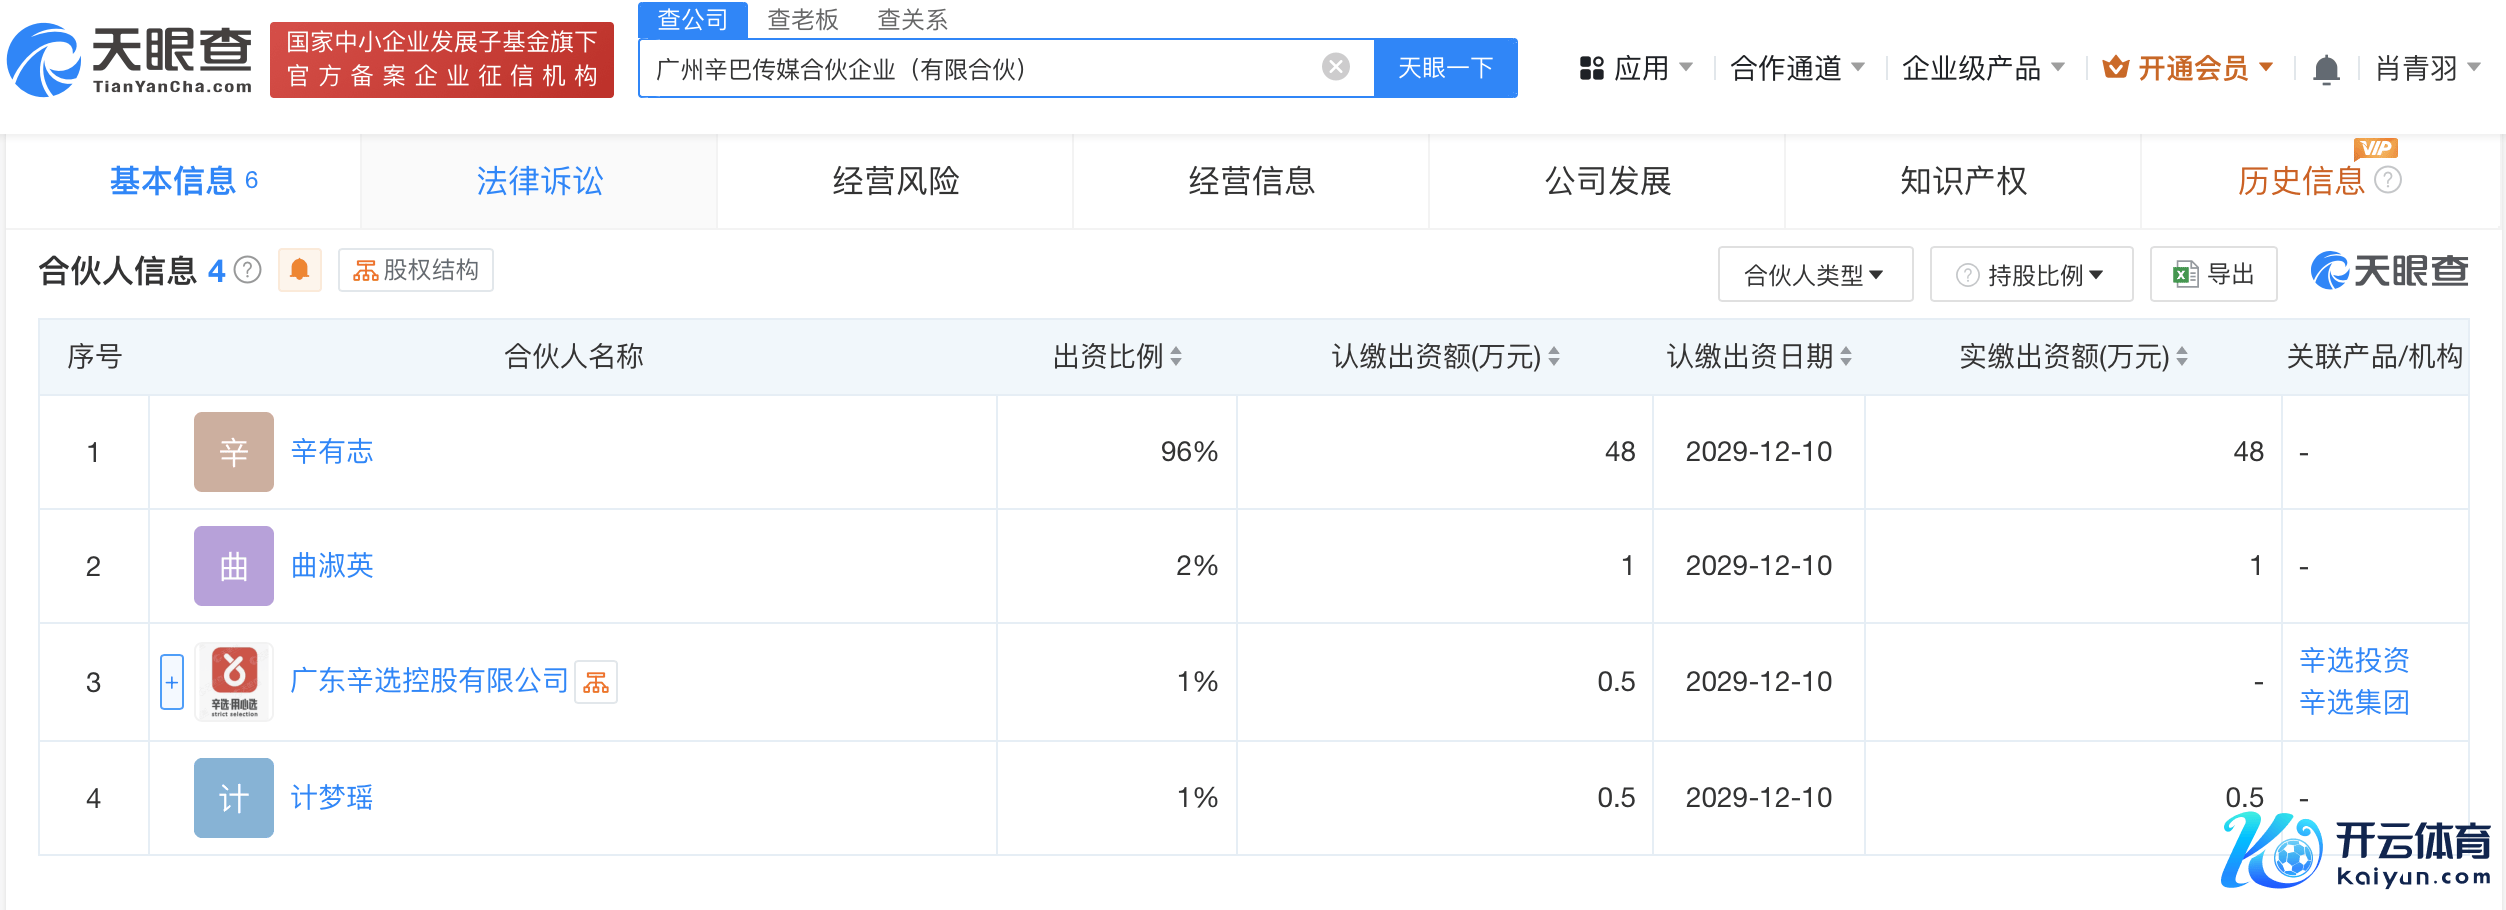
Task: Click the TianYanCha logo at top left
Action: (130, 60)
